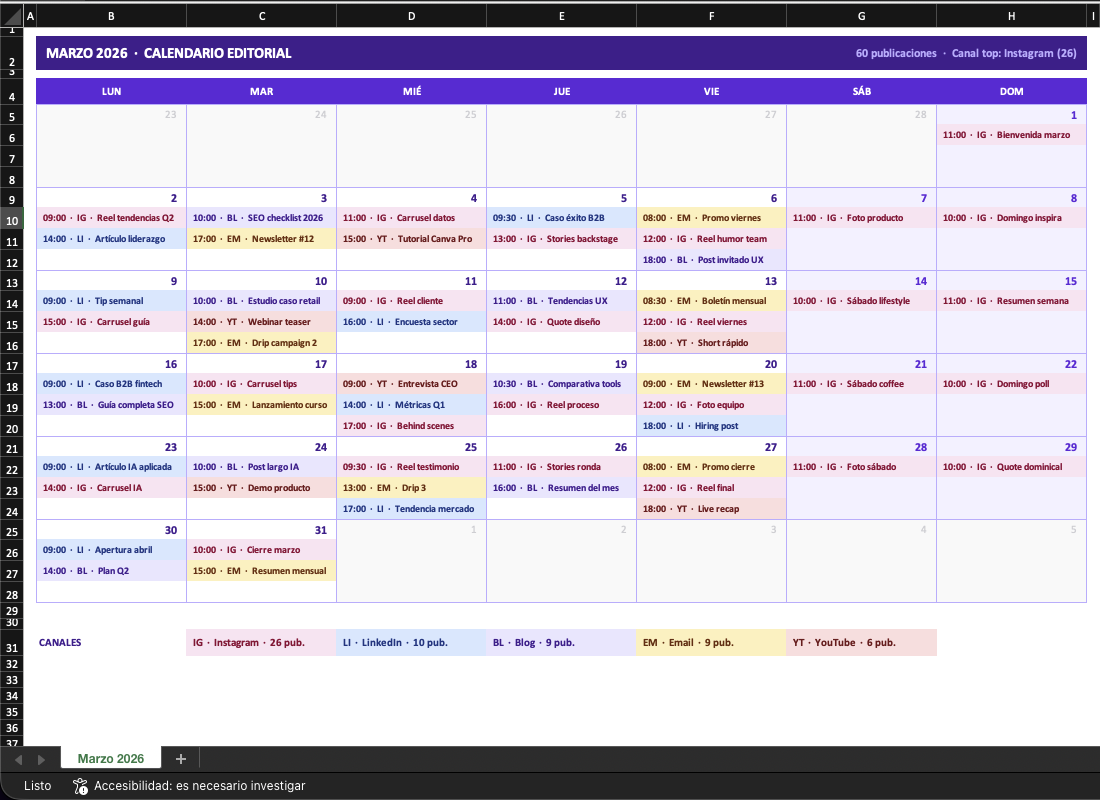Image resolution: width=1100 pixels, height=800 pixels.
Task: Select the Resumen del mes cell
Action: (562, 488)
